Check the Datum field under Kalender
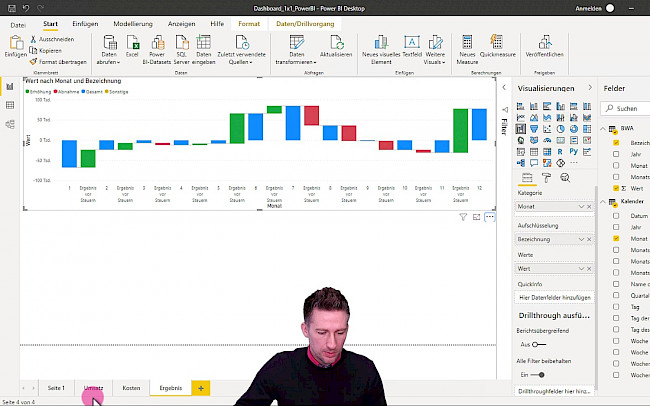Viewport: 650px width, 406px height. point(616,216)
